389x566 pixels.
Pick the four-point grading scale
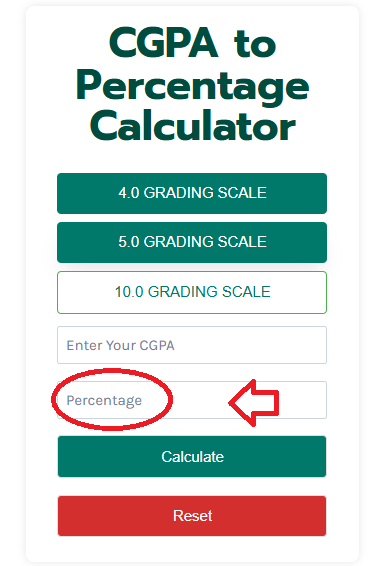coord(192,193)
